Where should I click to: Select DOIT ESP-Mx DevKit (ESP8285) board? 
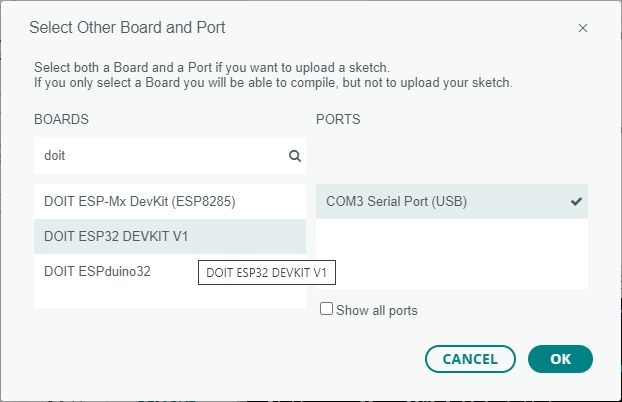coord(140,201)
